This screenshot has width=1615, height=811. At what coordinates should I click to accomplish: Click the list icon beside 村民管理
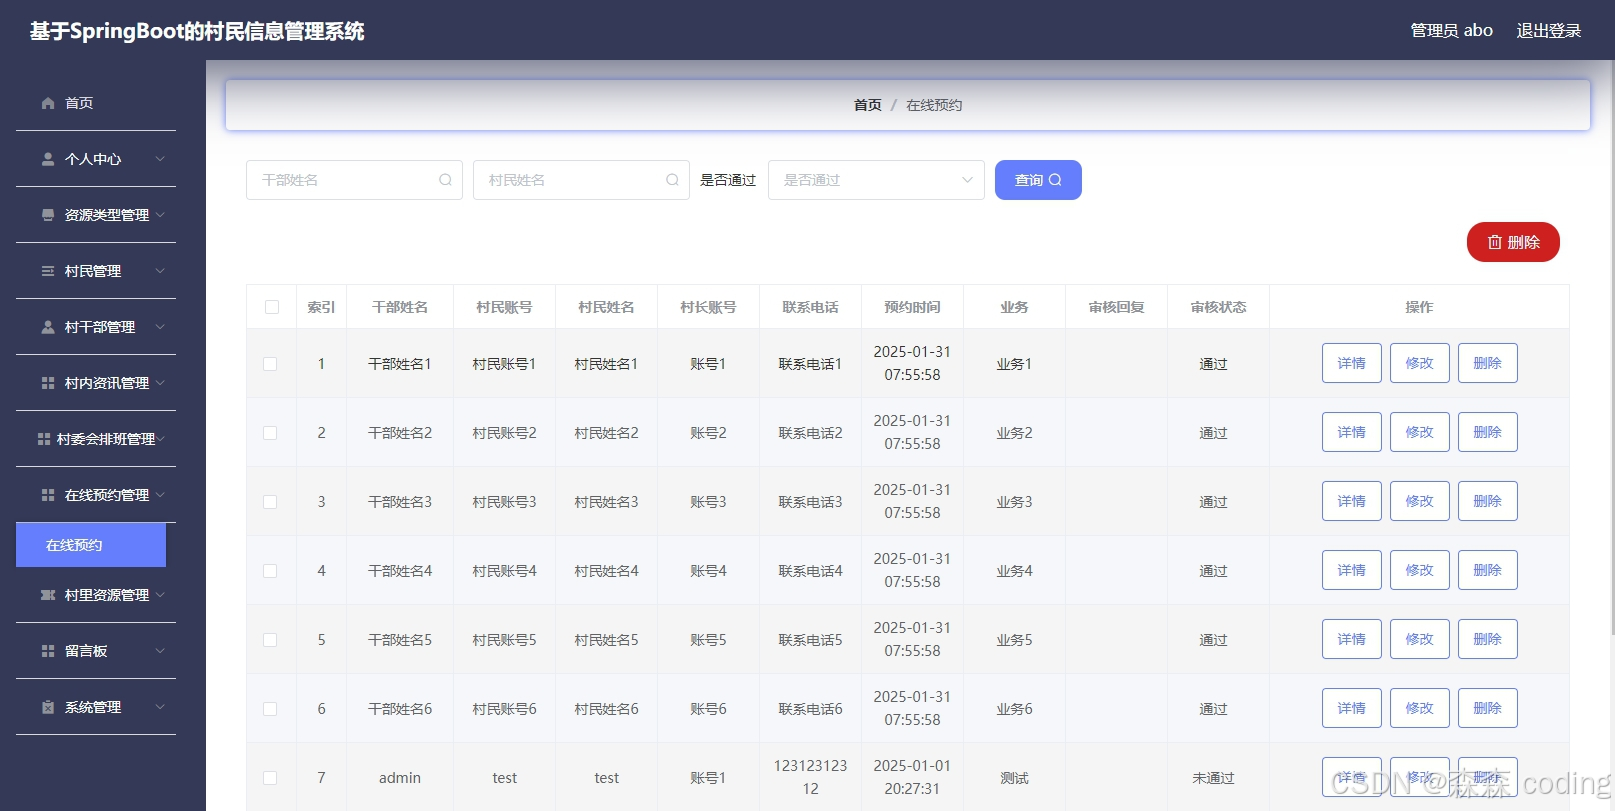point(48,271)
